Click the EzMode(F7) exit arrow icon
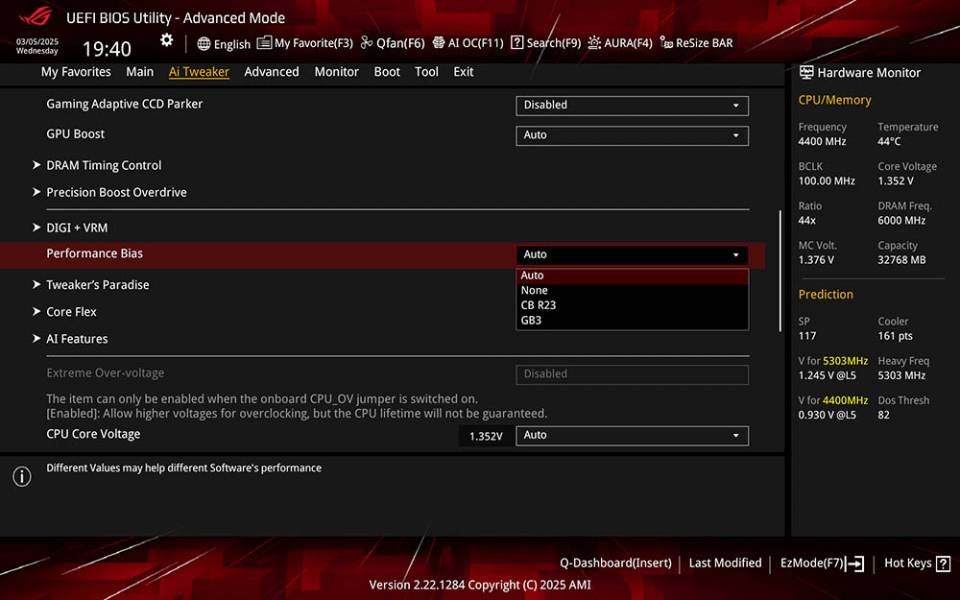Image resolution: width=960 pixels, height=600 pixels. click(x=855, y=563)
